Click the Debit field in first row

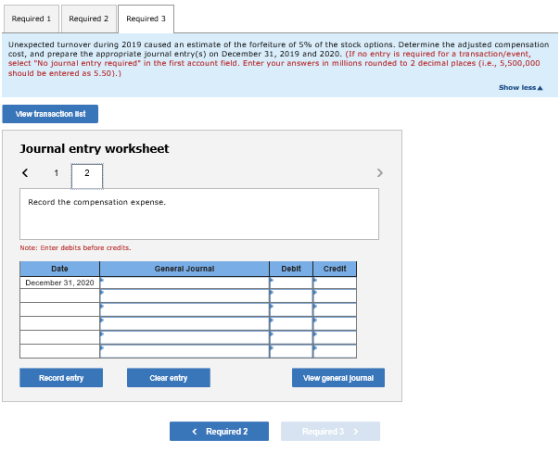(291, 283)
